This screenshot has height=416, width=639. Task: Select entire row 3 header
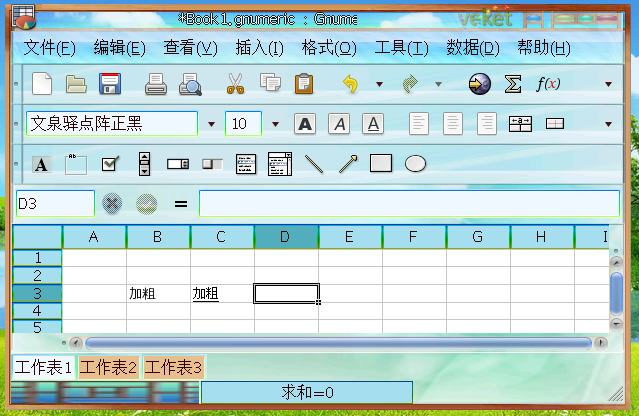pyautogui.click(x=37, y=293)
